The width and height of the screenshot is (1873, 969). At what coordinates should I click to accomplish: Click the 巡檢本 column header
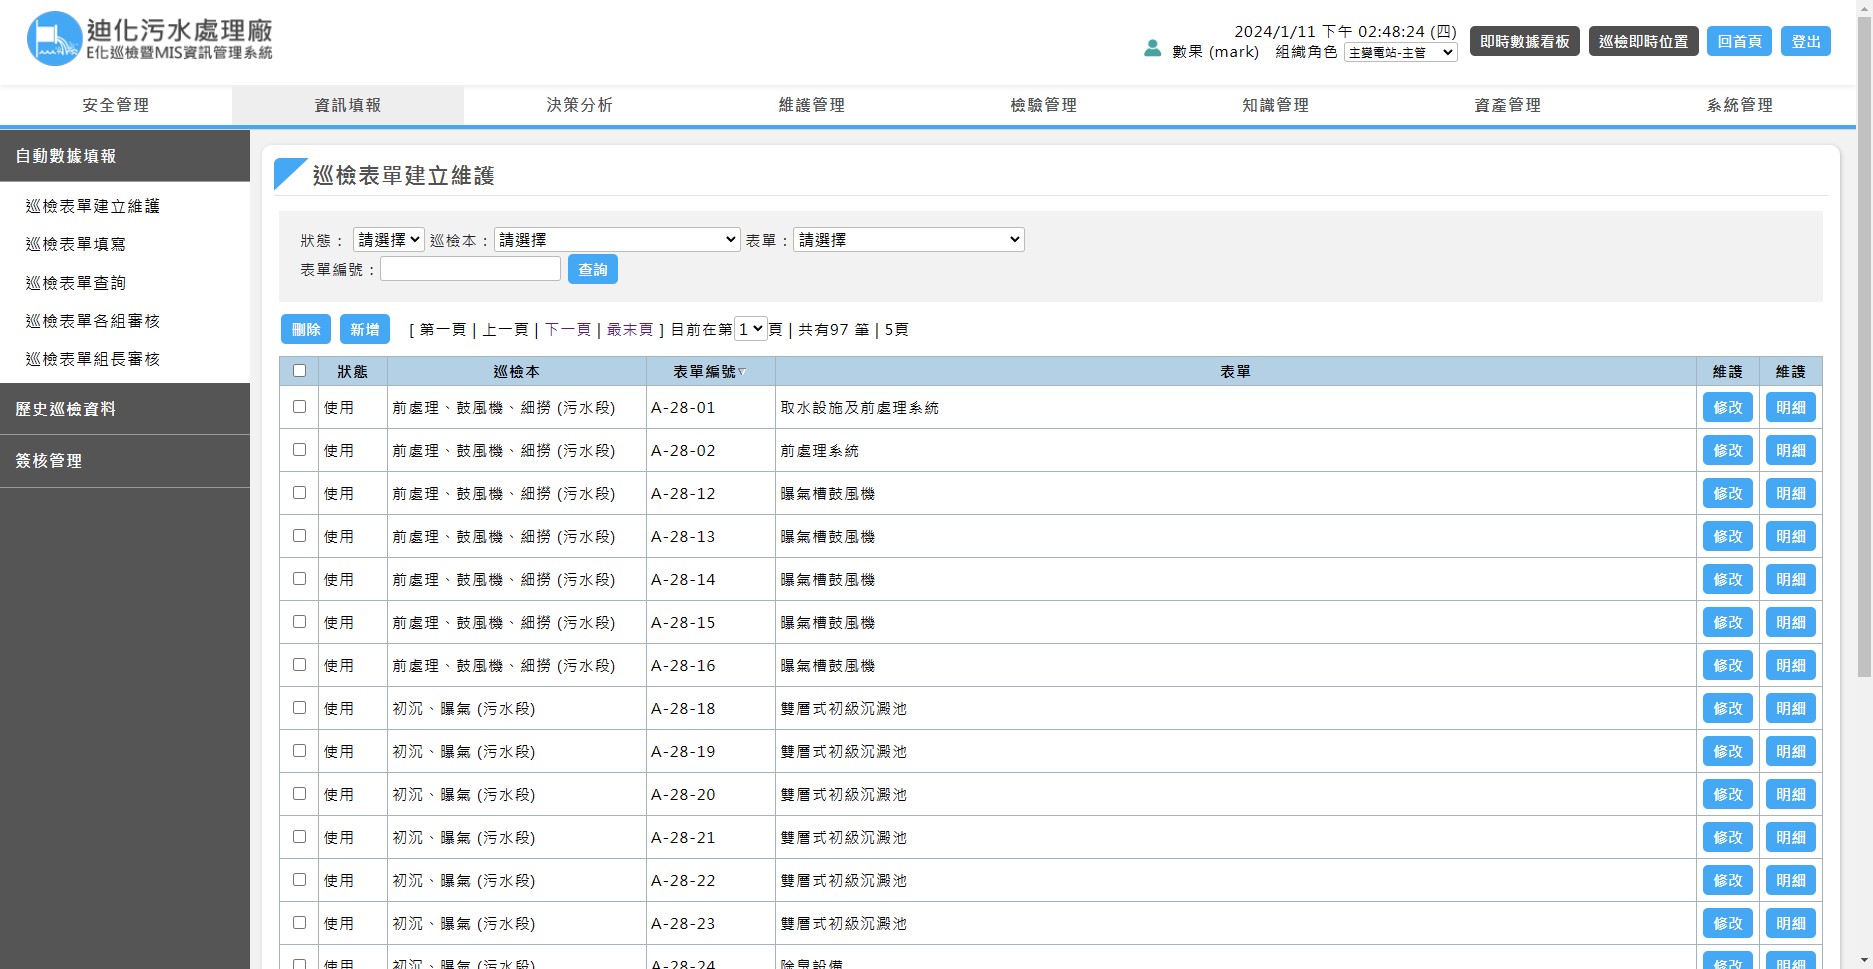coord(516,372)
